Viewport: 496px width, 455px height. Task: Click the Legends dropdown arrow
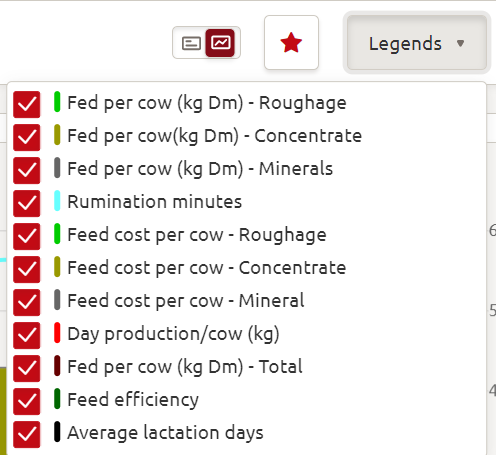[x=461, y=43]
